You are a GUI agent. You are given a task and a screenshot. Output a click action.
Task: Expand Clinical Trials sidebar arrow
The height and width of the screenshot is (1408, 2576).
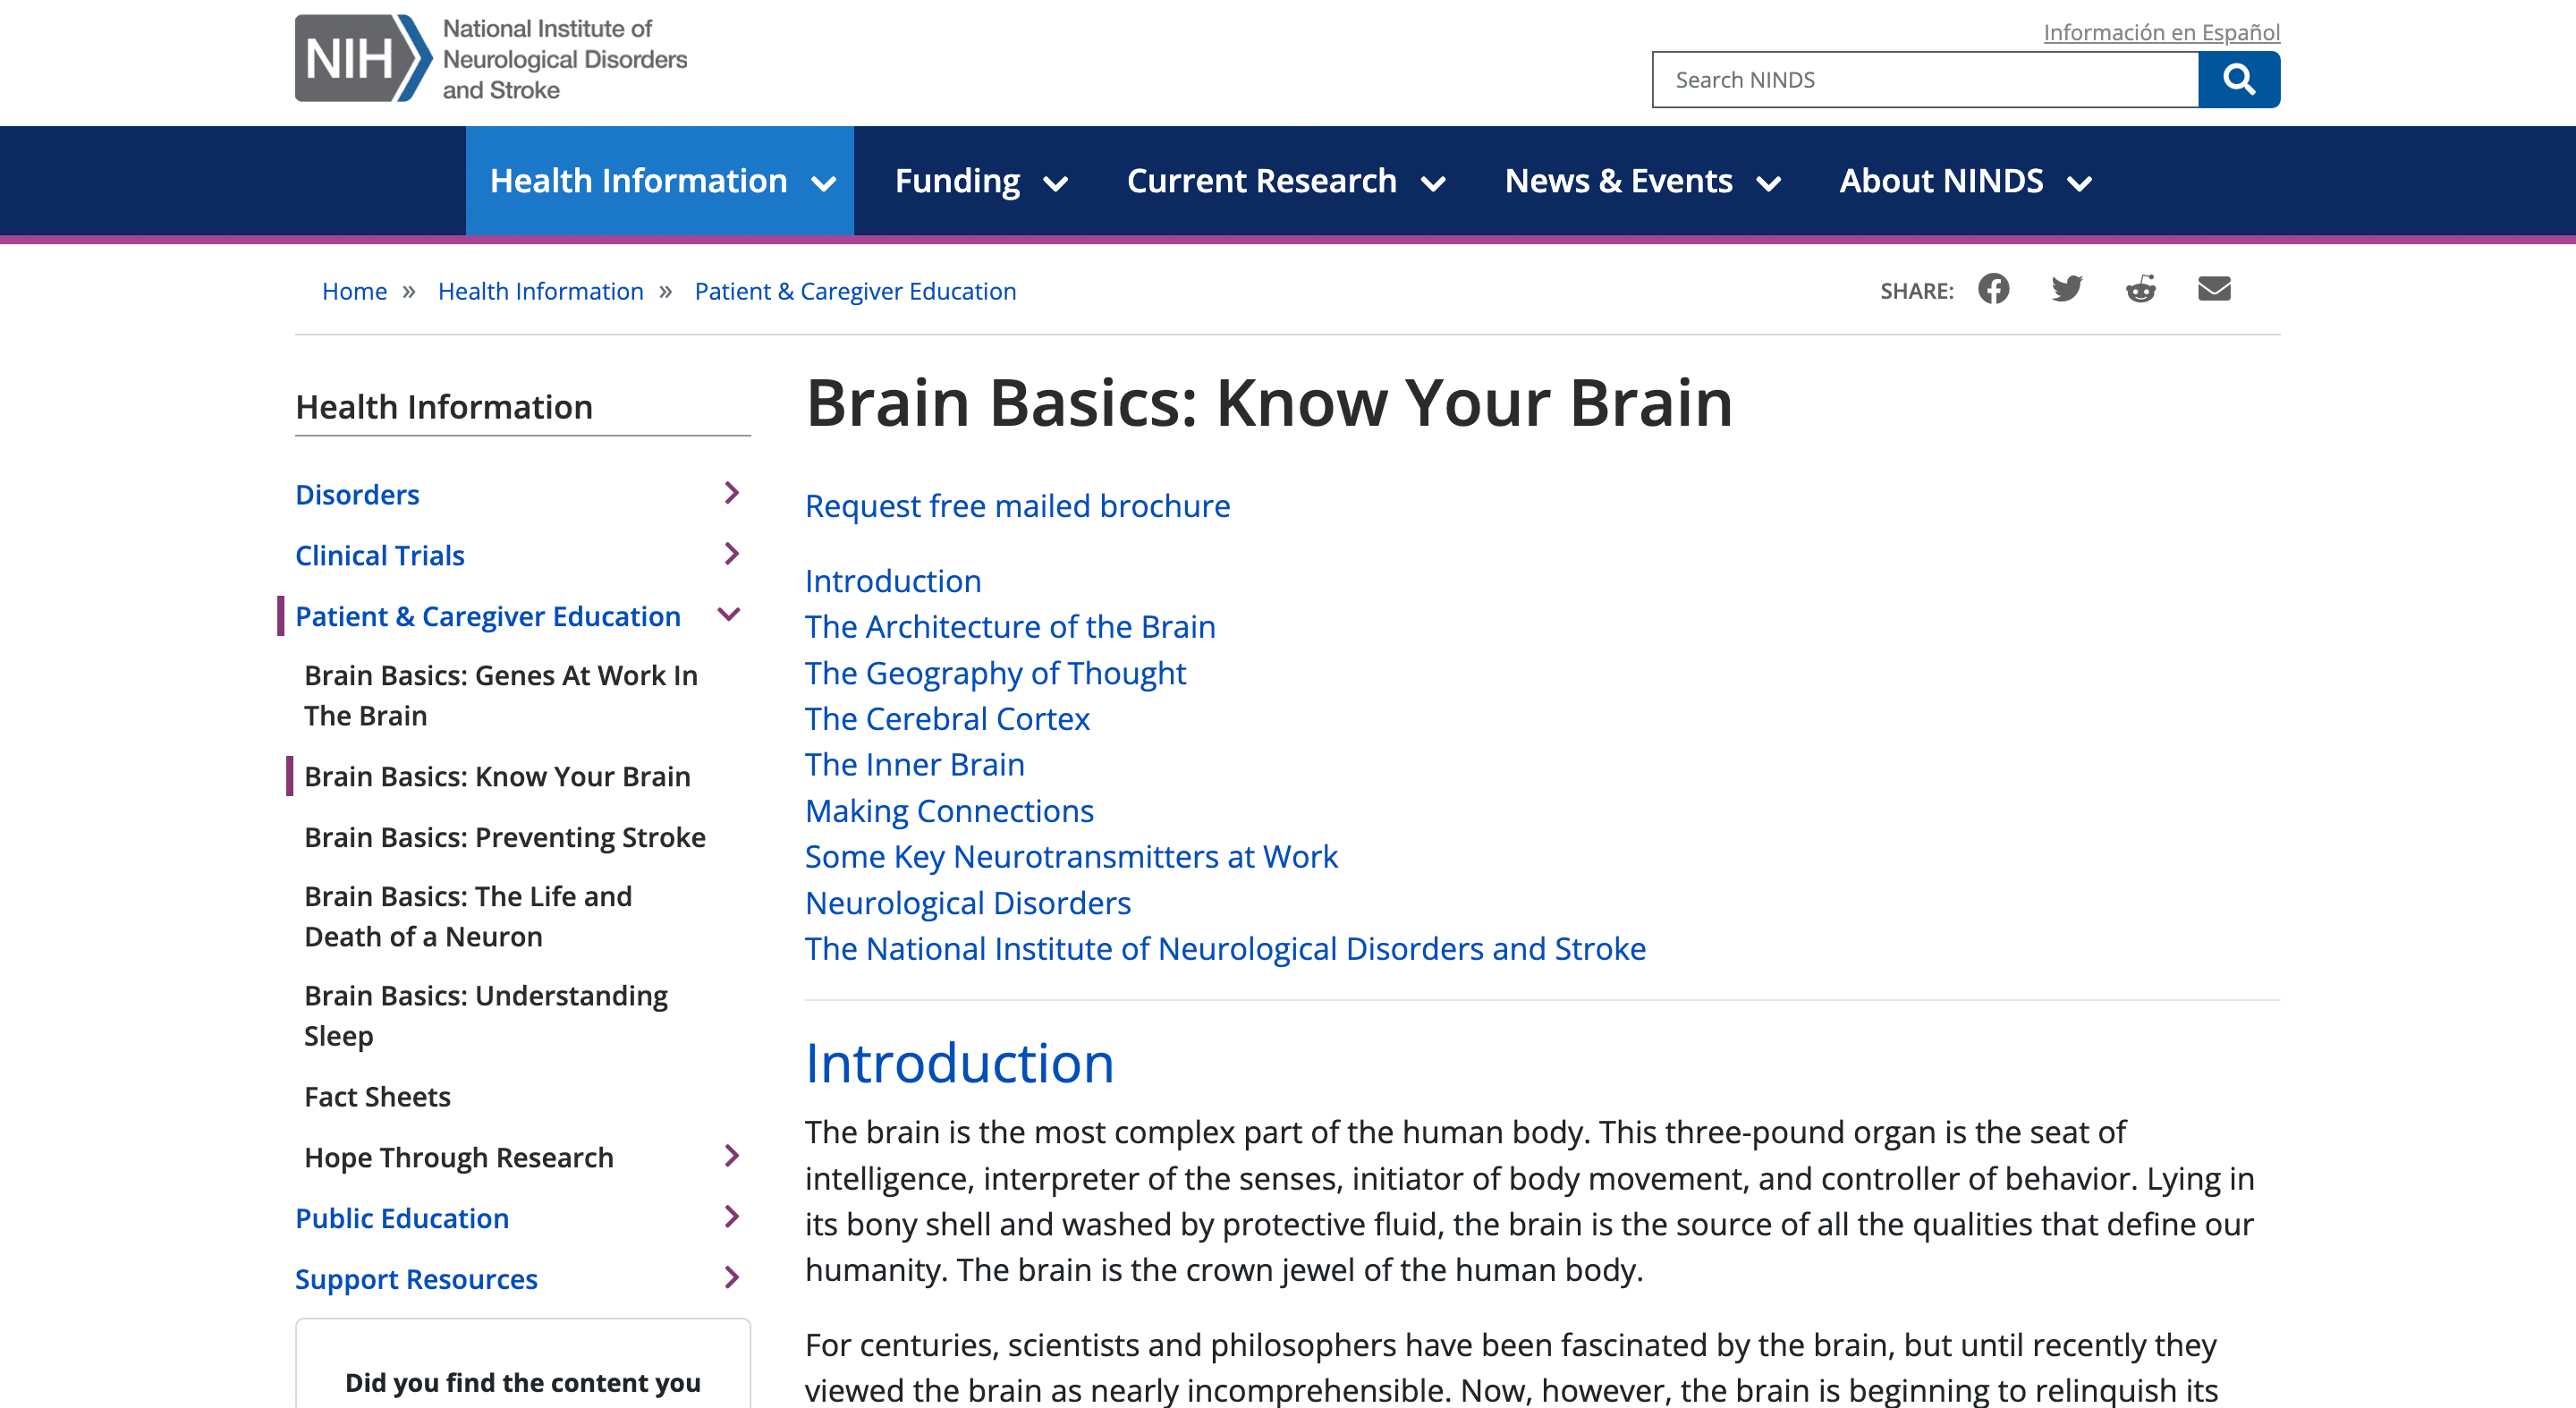pos(732,554)
